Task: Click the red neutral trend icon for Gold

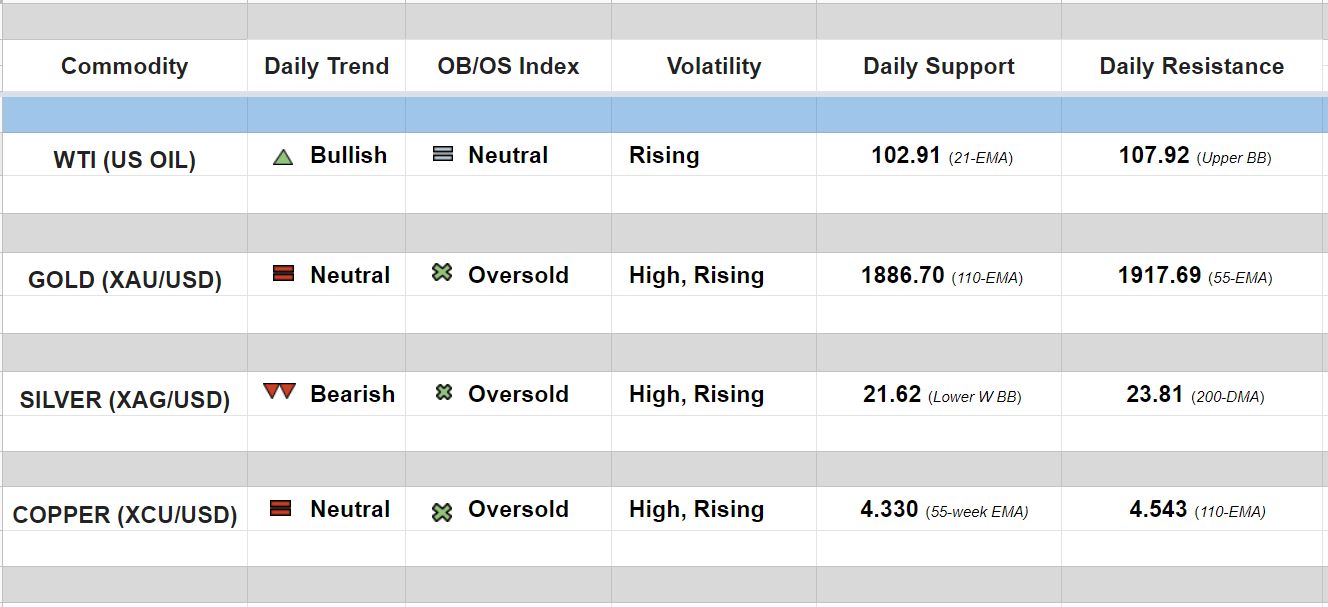Action: tap(283, 274)
